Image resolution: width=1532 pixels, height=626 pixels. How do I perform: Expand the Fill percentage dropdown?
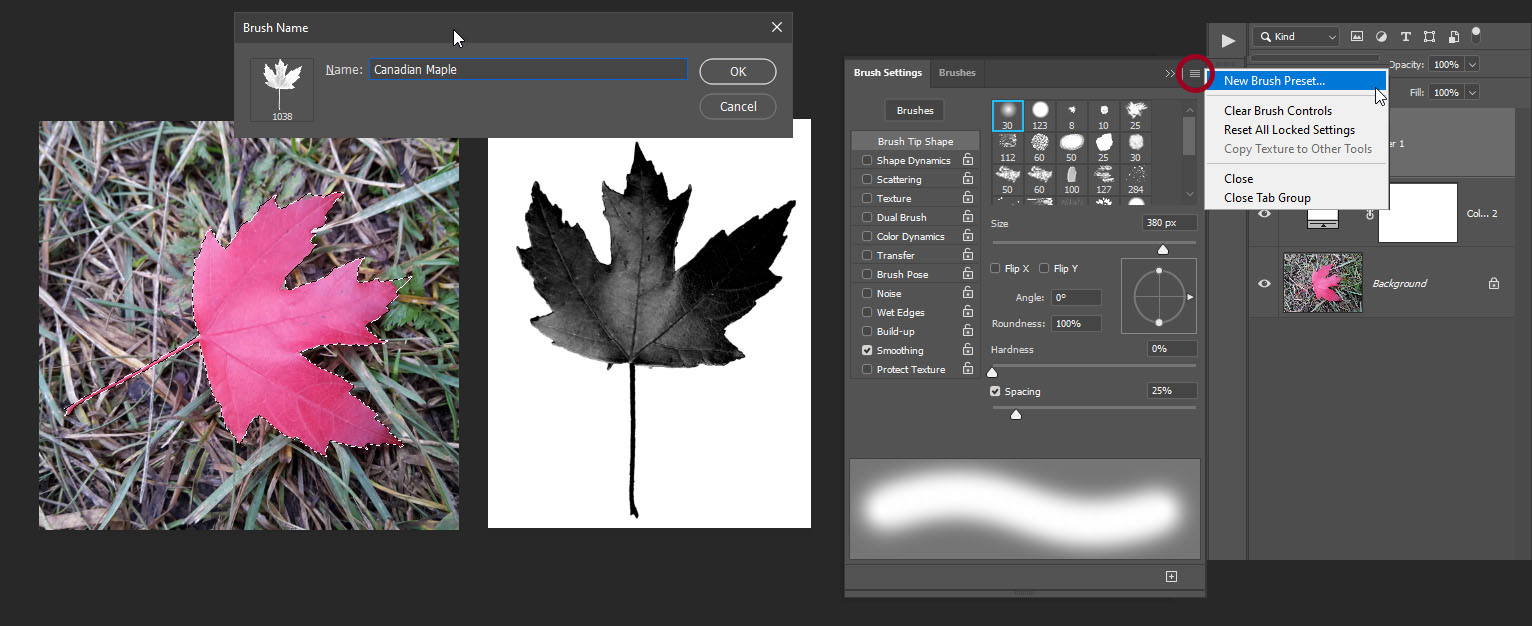coord(1470,91)
